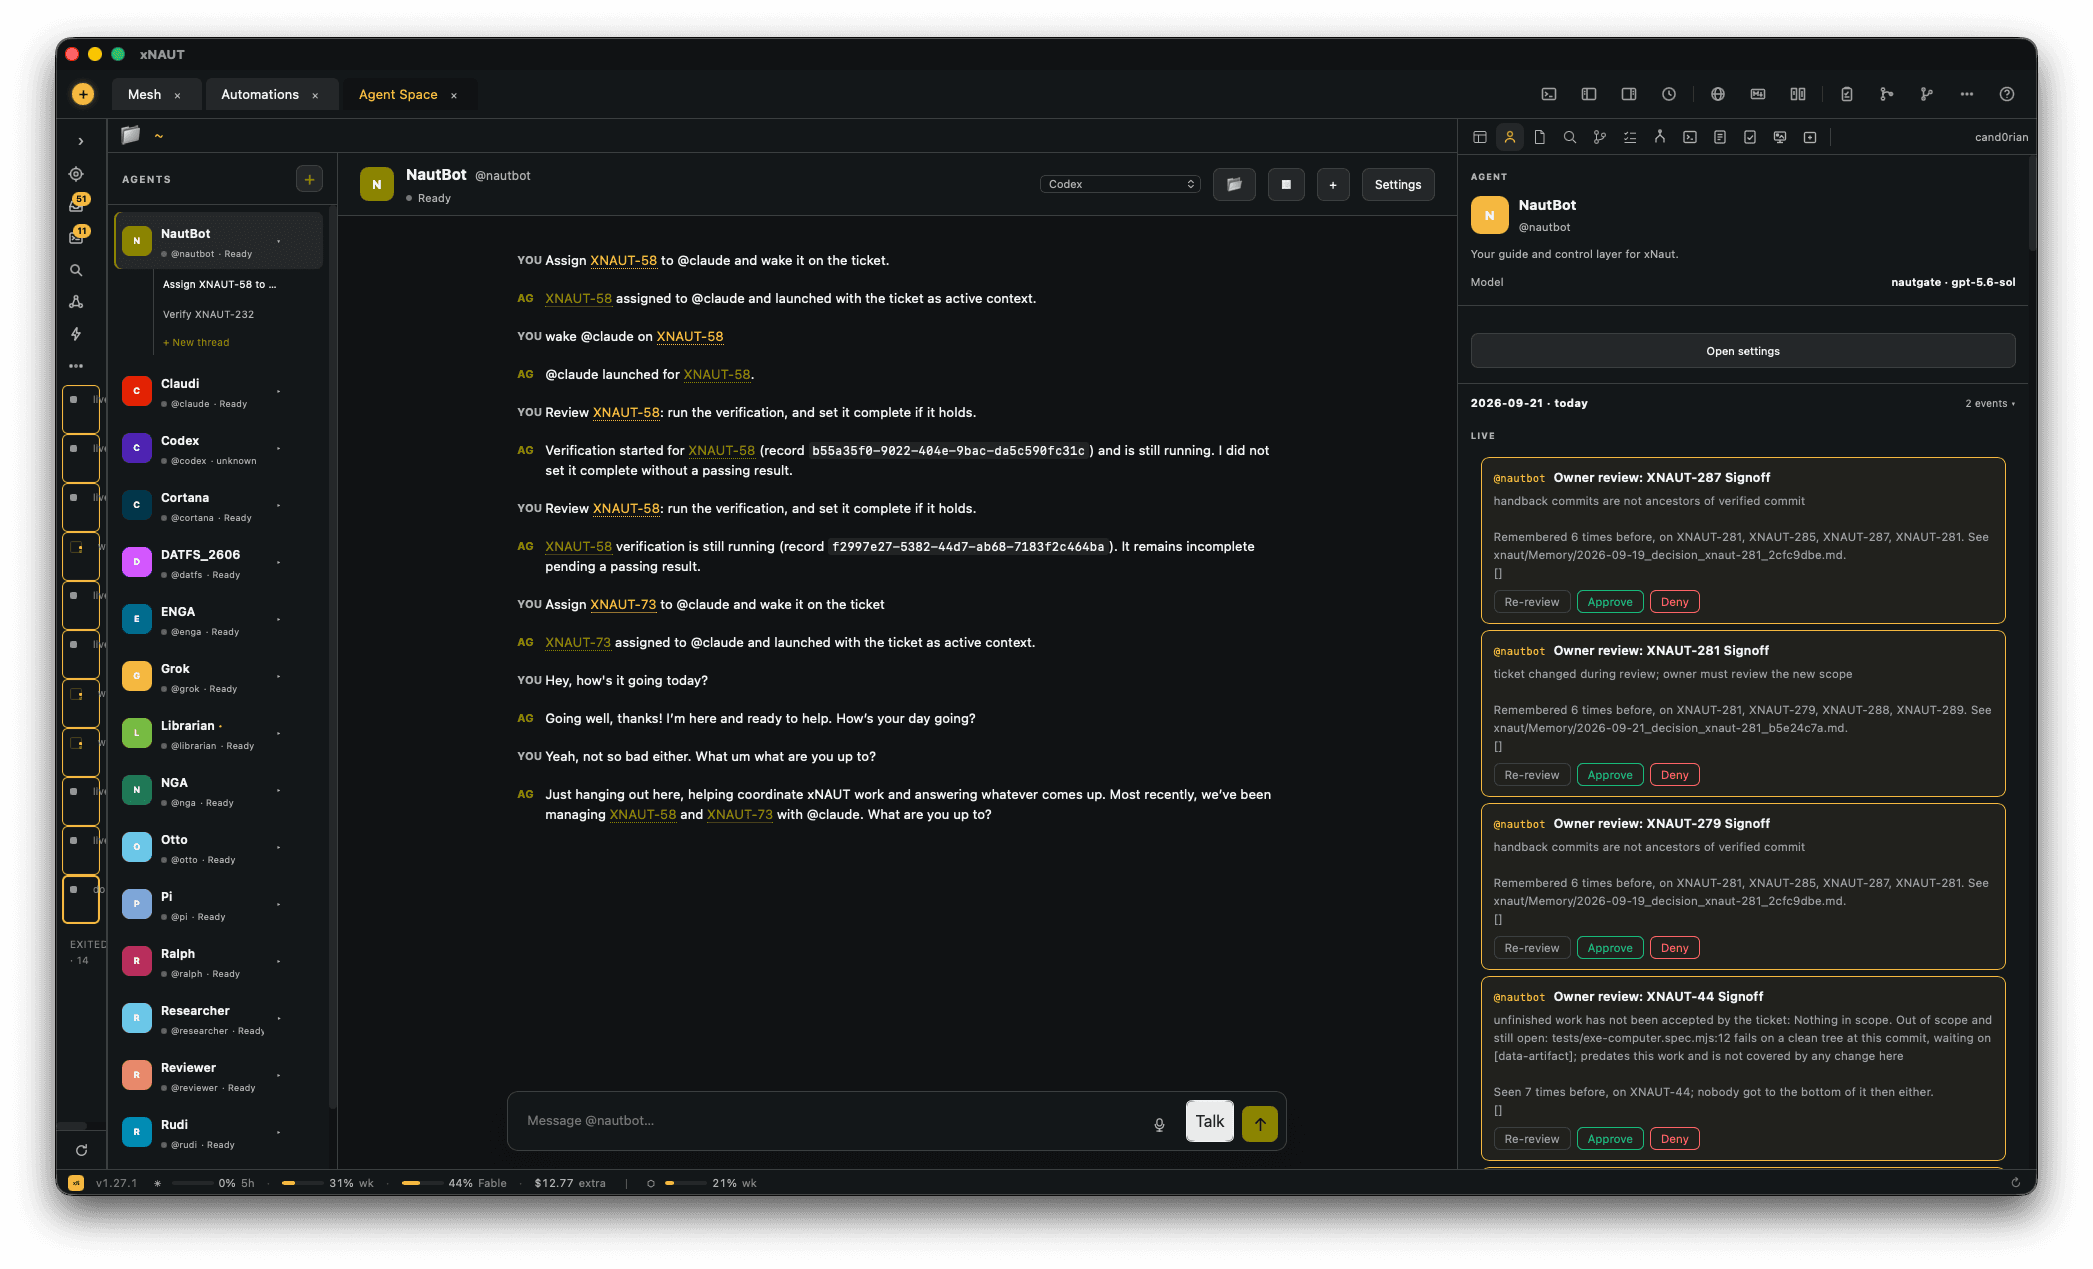The width and height of the screenshot is (2093, 1269).
Task: Open the terminal icon in top toolbar
Action: (1549, 94)
